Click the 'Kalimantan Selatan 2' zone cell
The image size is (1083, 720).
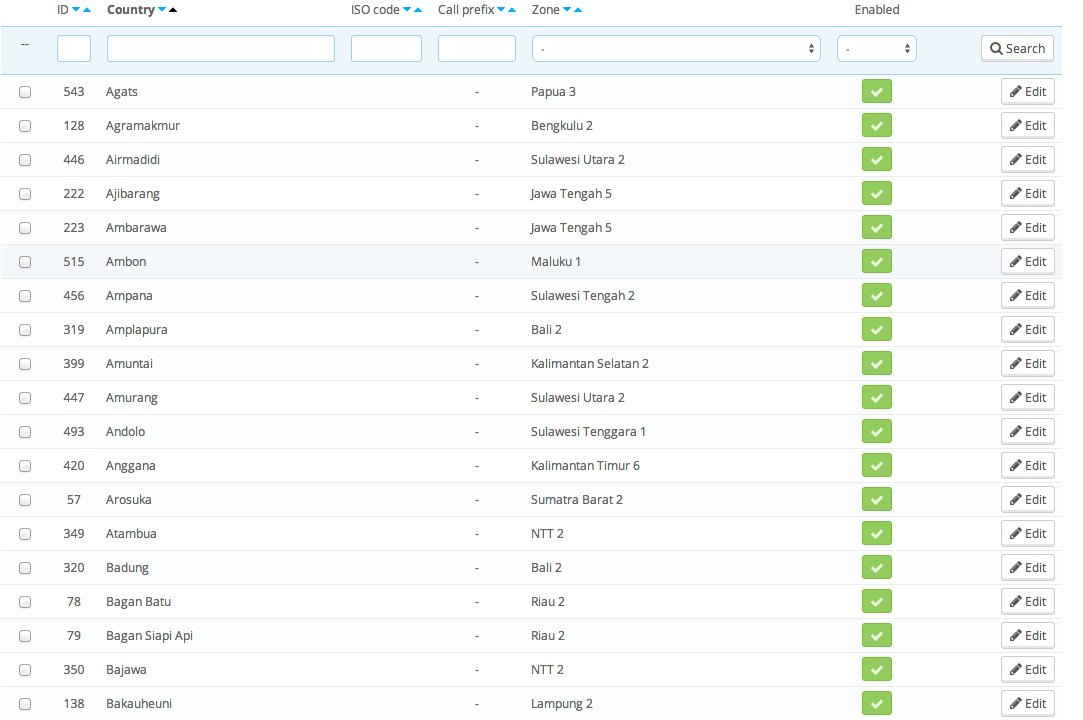[590, 363]
